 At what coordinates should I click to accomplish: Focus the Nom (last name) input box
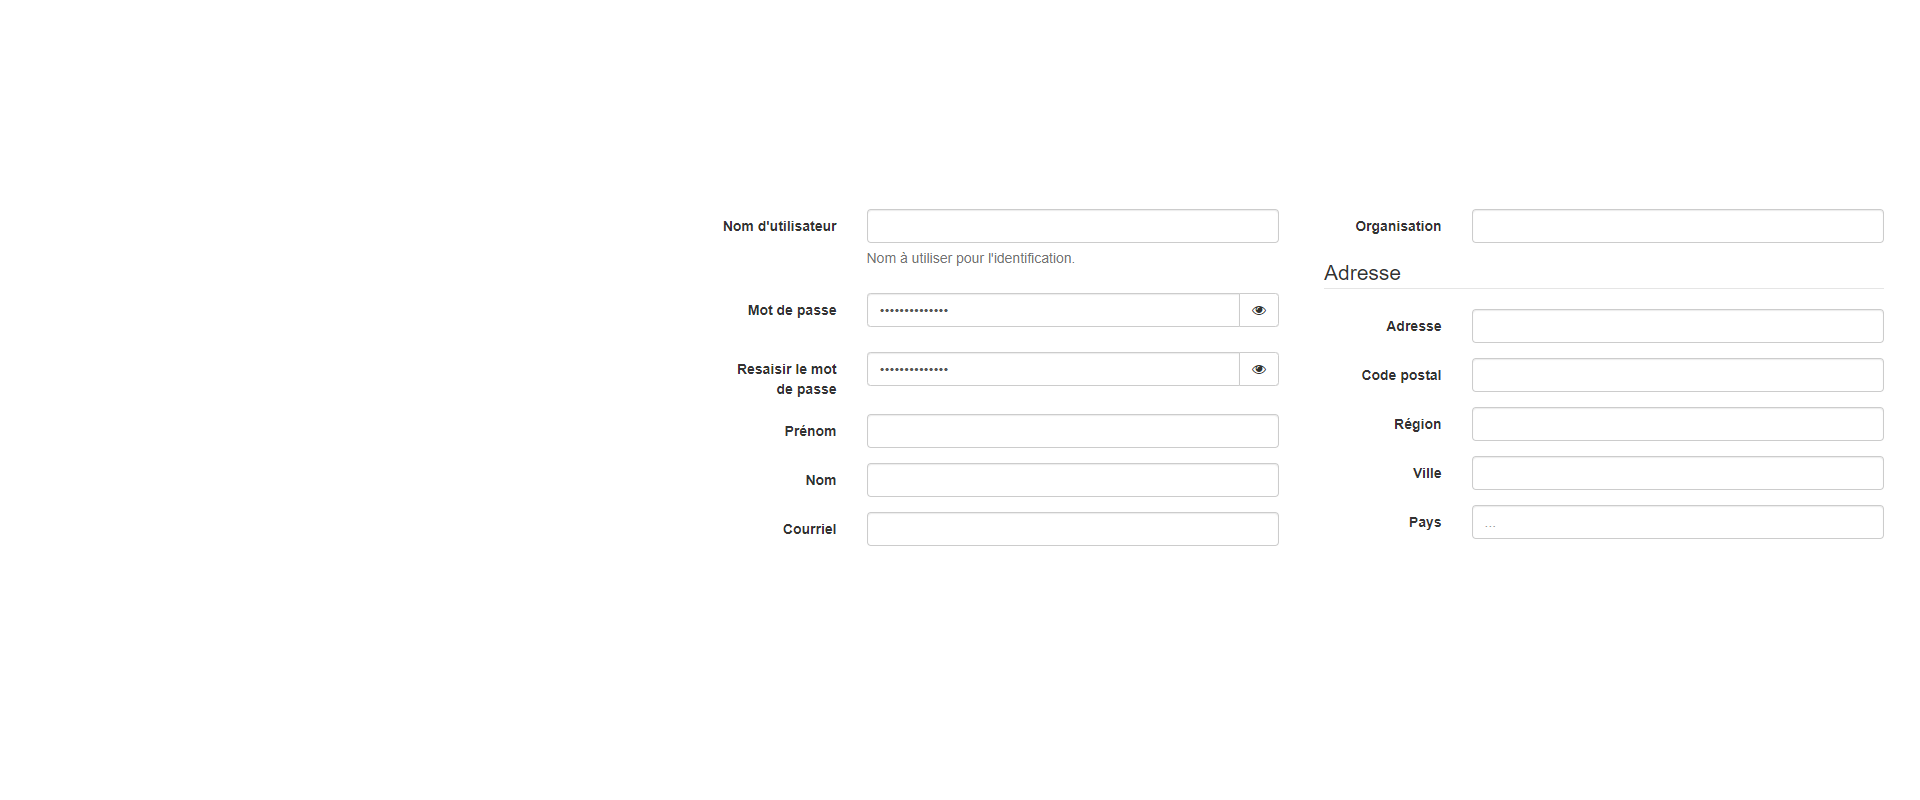[x=1072, y=480]
